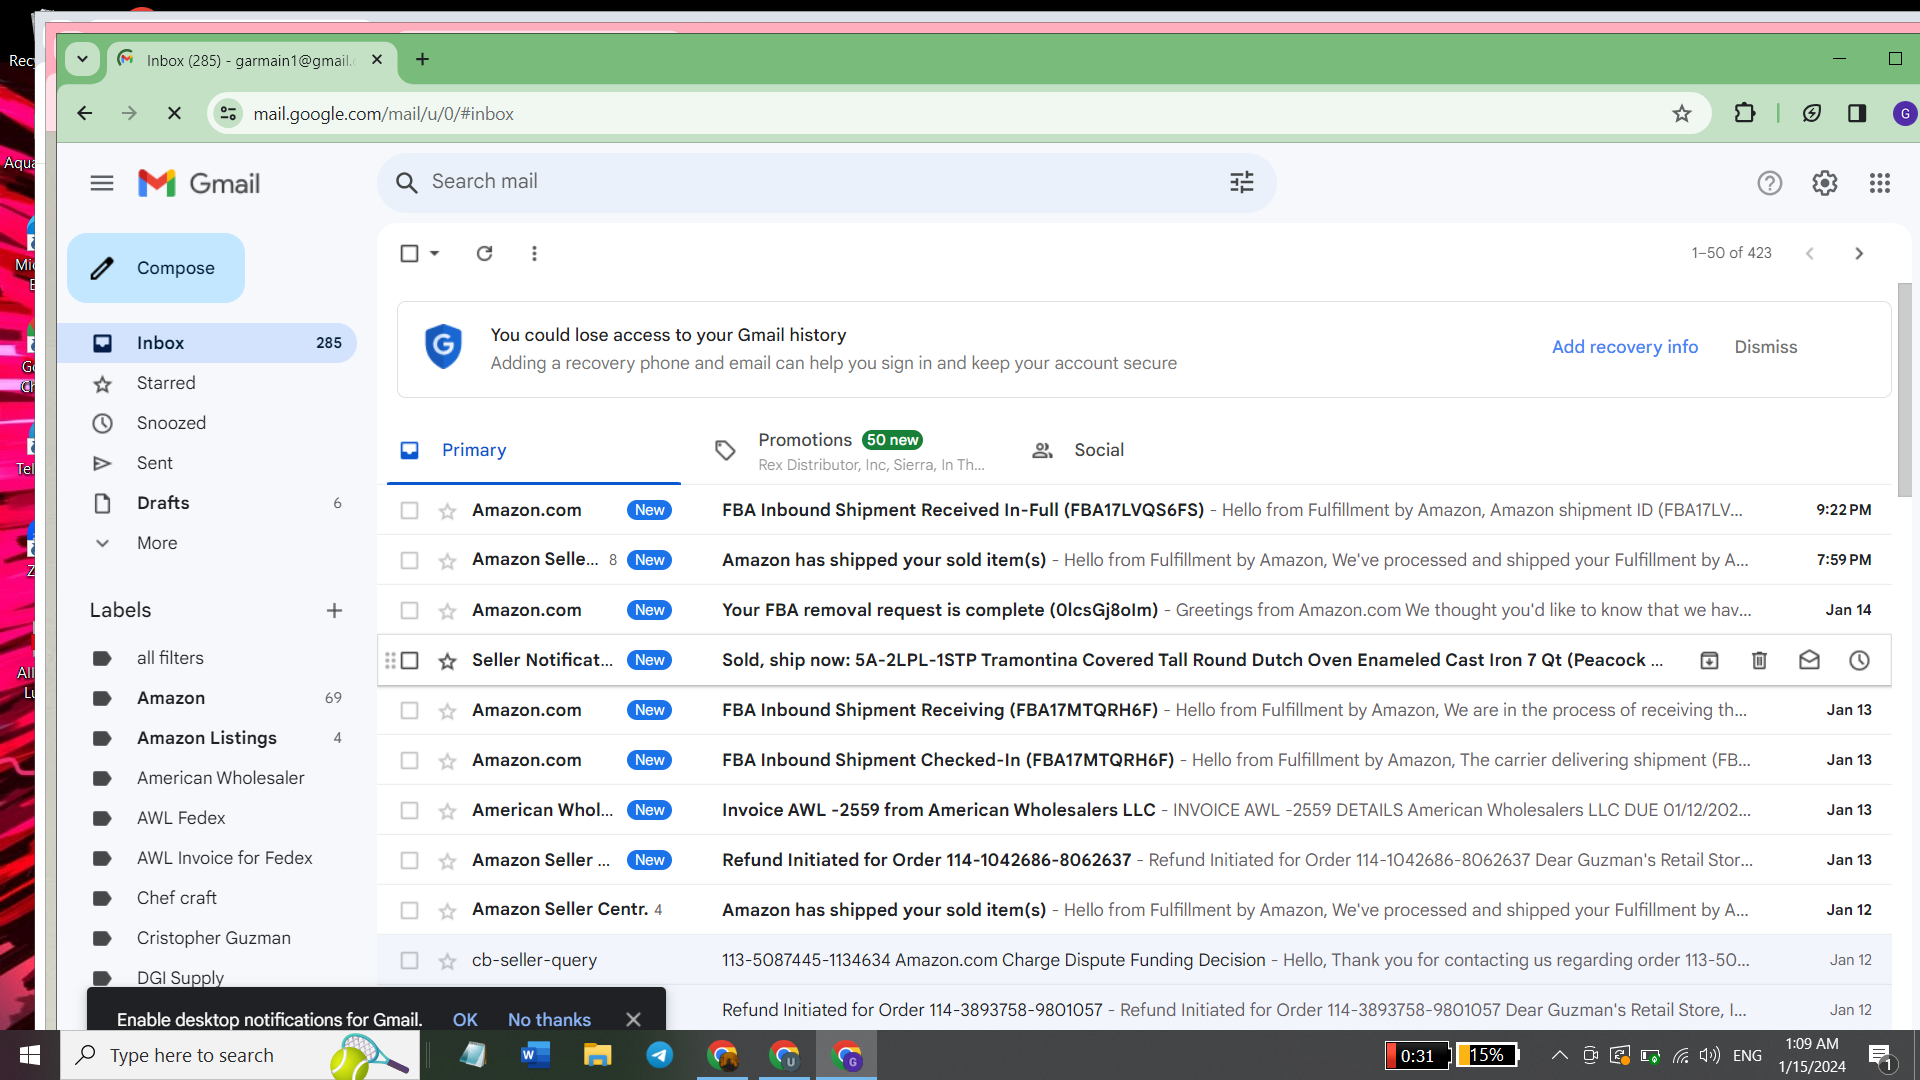This screenshot has width=1920, height=1080.
Task: Open the notification center in system tray
Action: 1880,1055
